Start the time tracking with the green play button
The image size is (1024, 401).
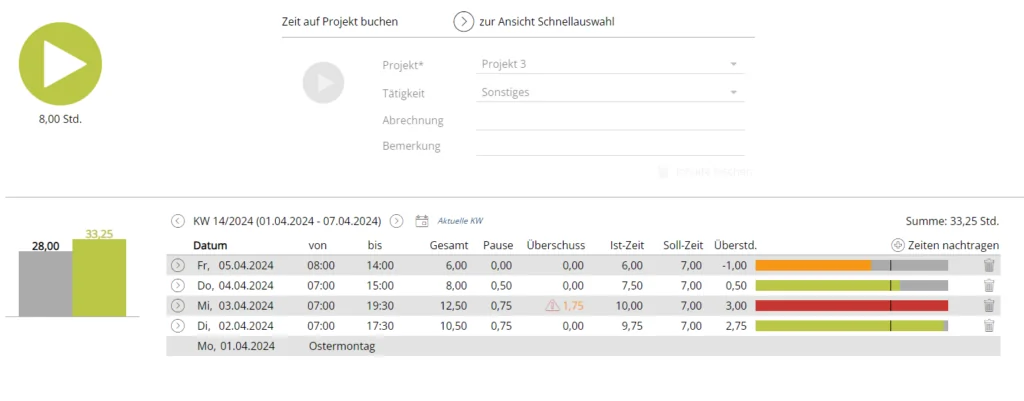tap(60, 64)
